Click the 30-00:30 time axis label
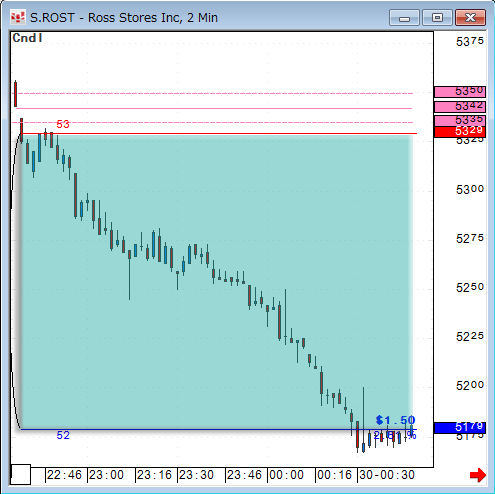 tap(387, 475)
